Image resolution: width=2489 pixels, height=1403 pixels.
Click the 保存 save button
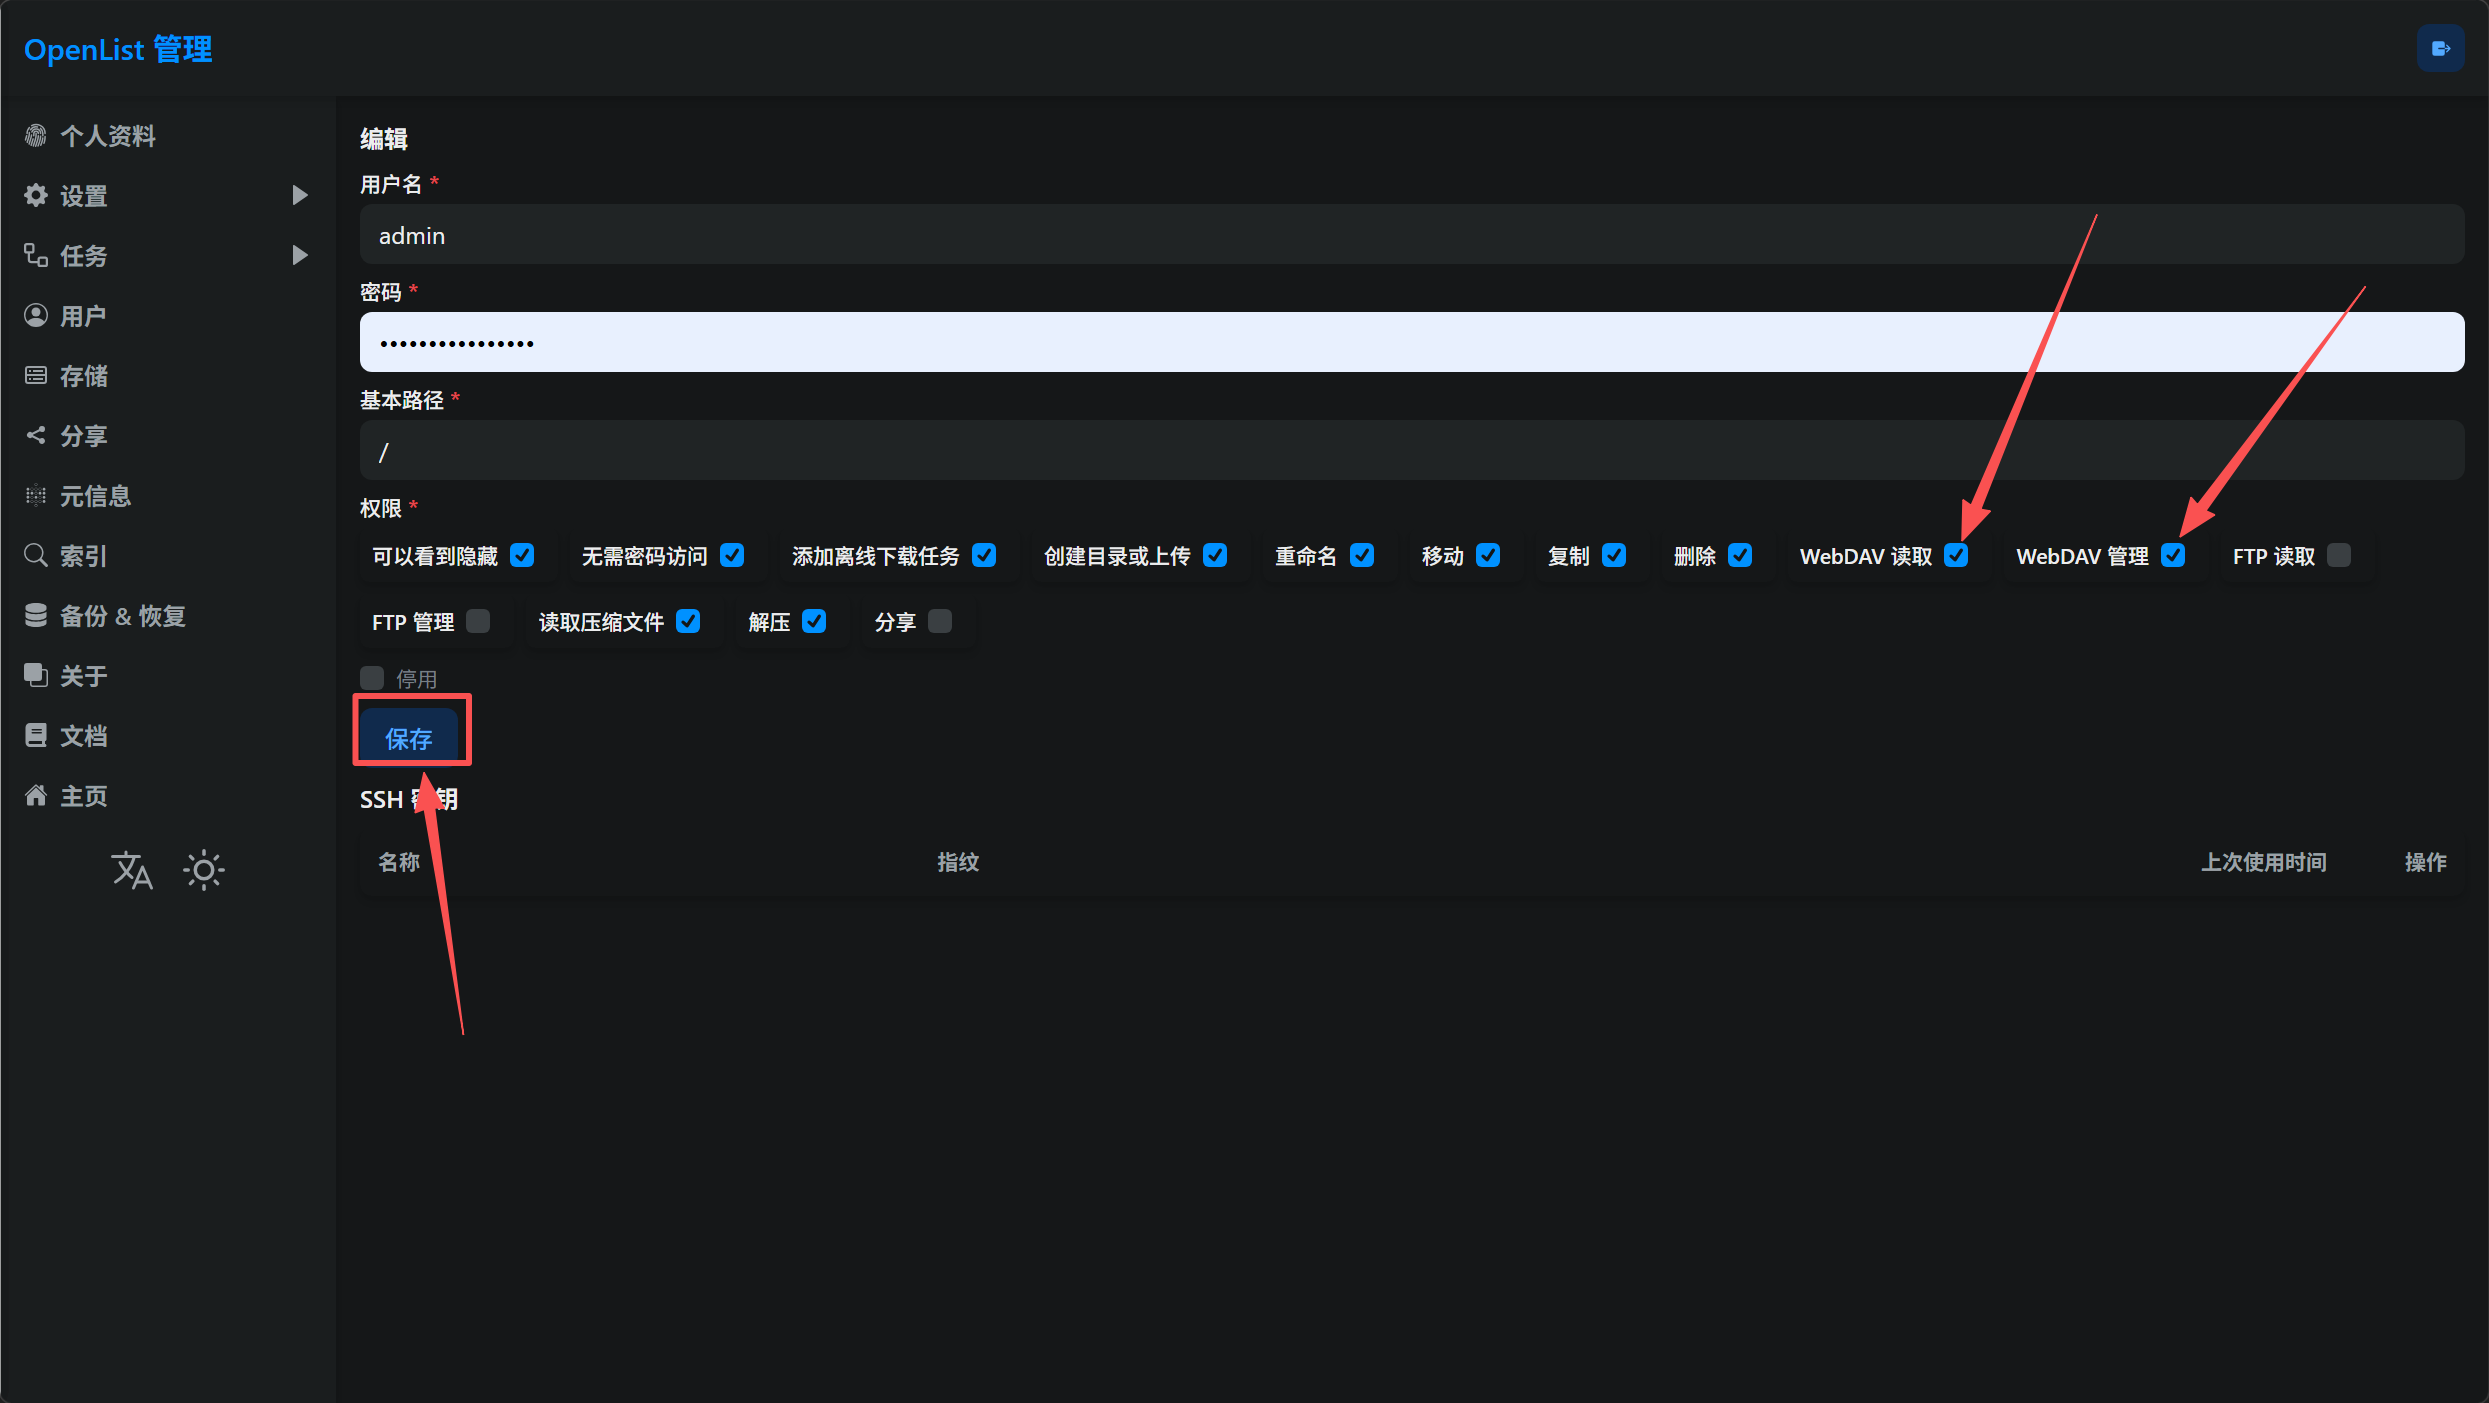click(409, 738)
